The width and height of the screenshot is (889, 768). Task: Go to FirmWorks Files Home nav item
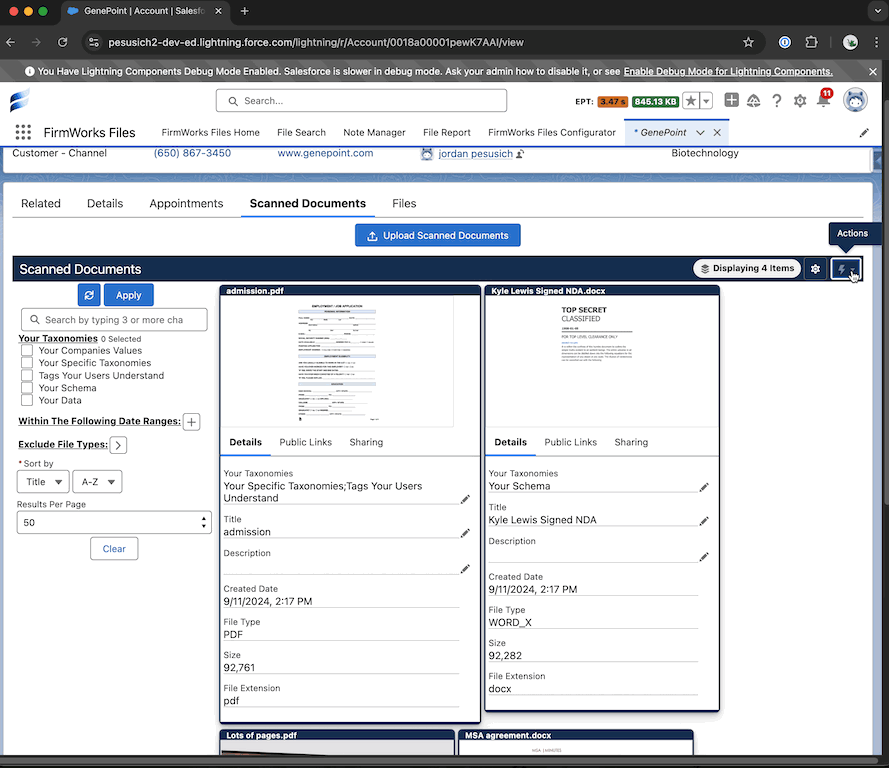(x=210, y=133)
